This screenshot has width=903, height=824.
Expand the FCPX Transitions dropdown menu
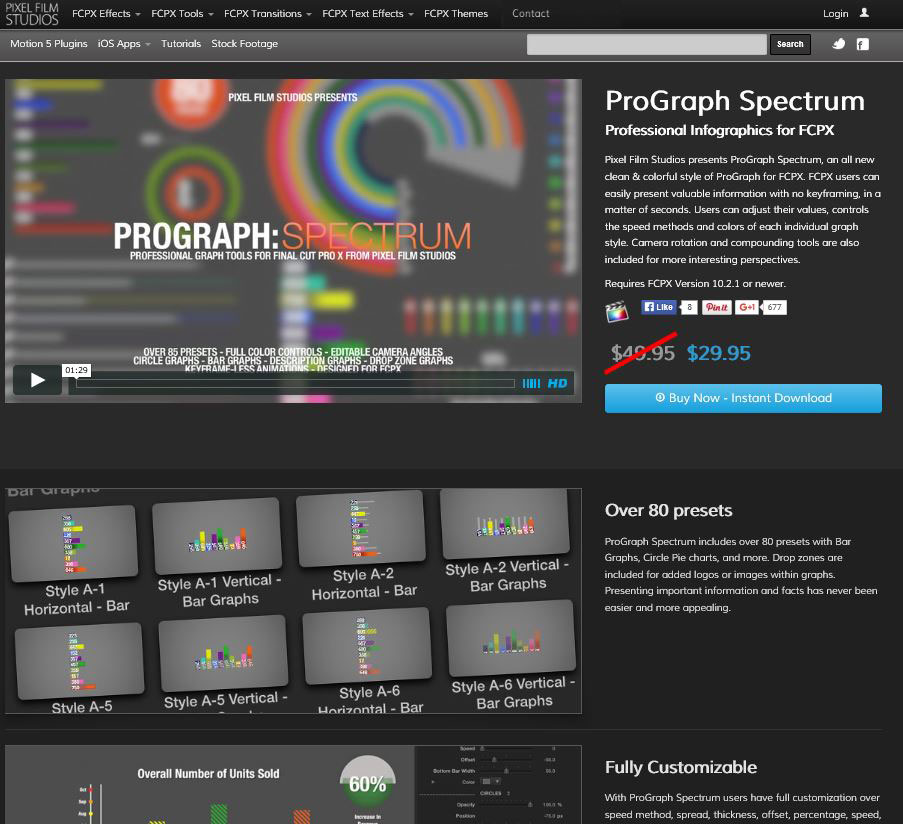[268, 14]
